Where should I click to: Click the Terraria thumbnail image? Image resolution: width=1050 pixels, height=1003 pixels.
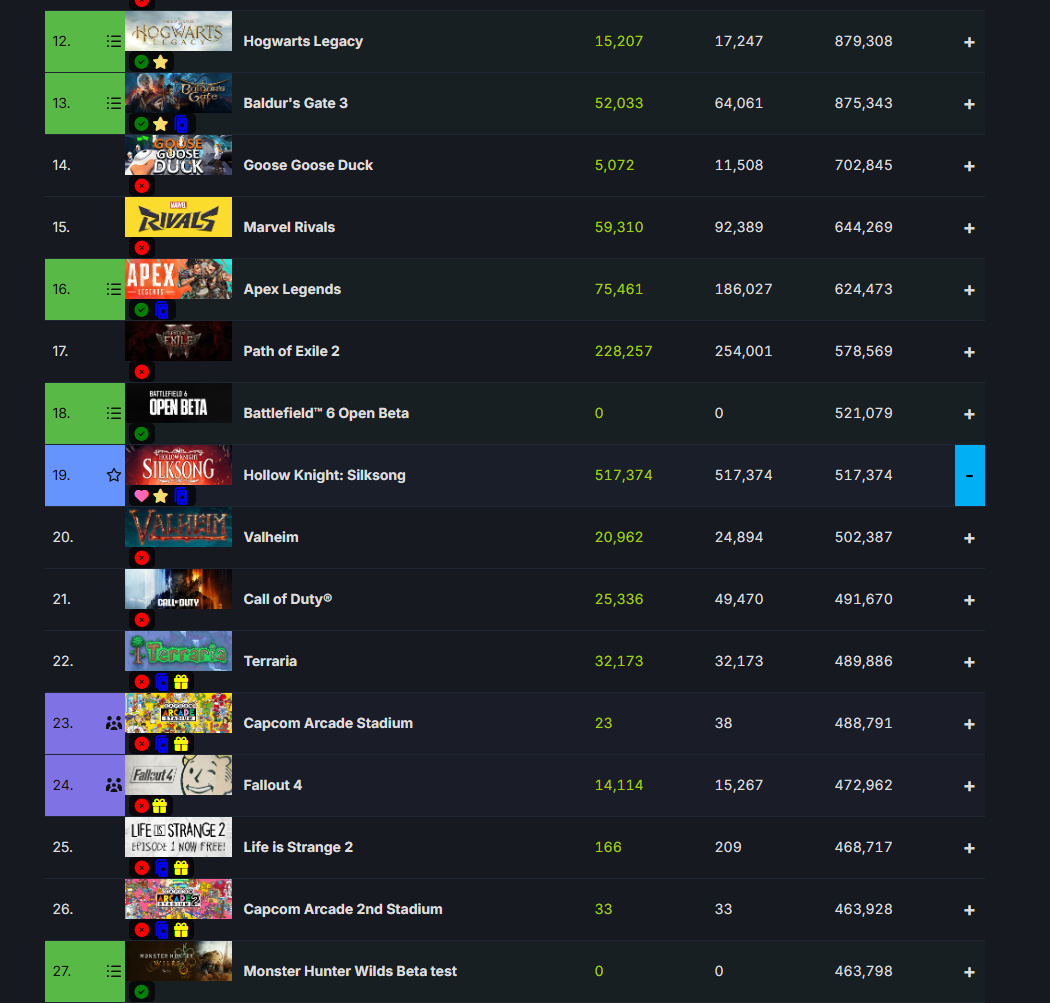[178, 651]
